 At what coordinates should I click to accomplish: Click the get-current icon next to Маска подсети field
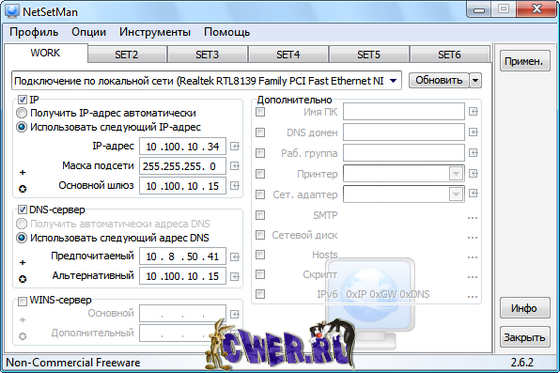pyautogui.click(x=234, y=166)
